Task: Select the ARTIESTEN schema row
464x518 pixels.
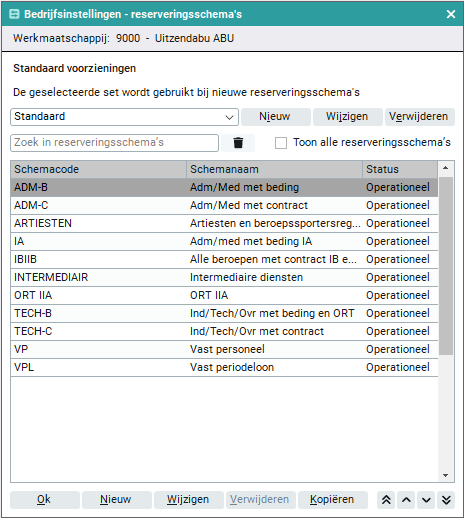Action: [x=224, y=223]
